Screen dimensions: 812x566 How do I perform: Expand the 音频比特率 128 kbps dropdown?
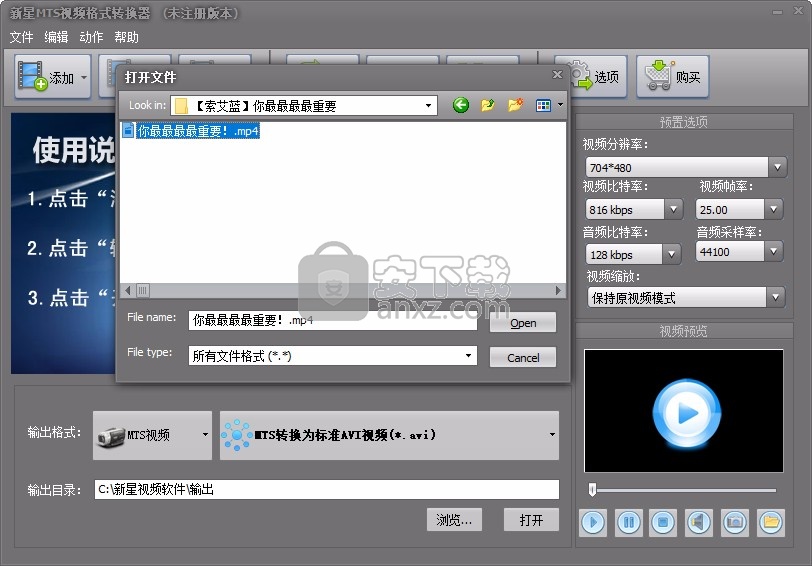(x=671, y=254)
